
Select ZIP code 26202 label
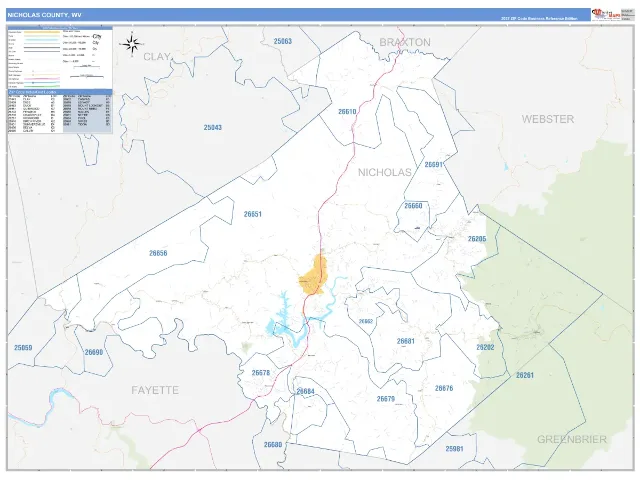[x=485, y=347]
